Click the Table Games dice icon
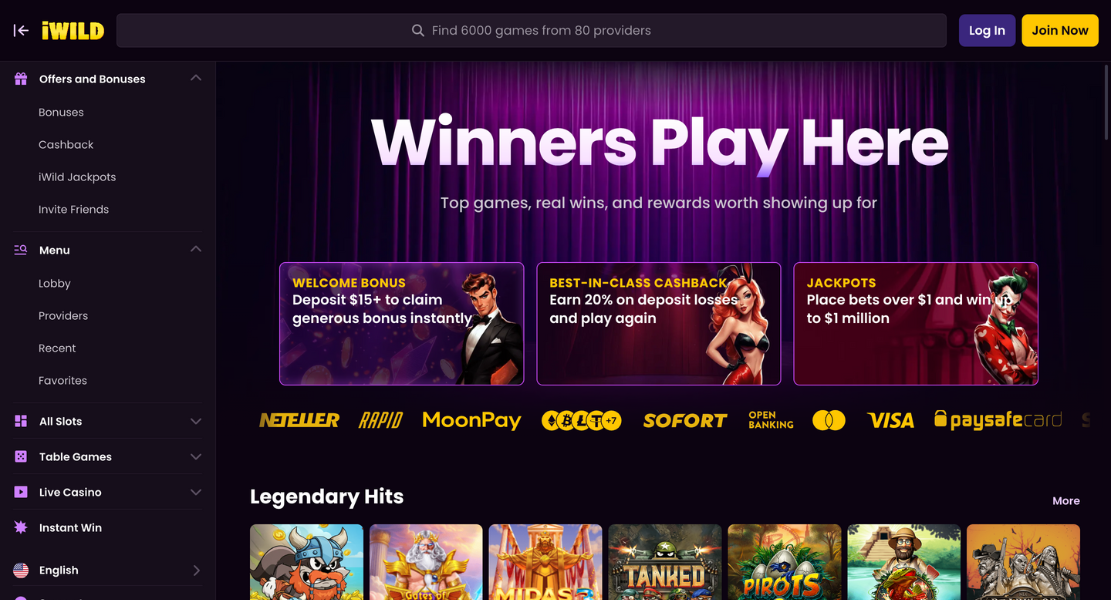Screen dimensions: 1111x600 pos(21,456)
